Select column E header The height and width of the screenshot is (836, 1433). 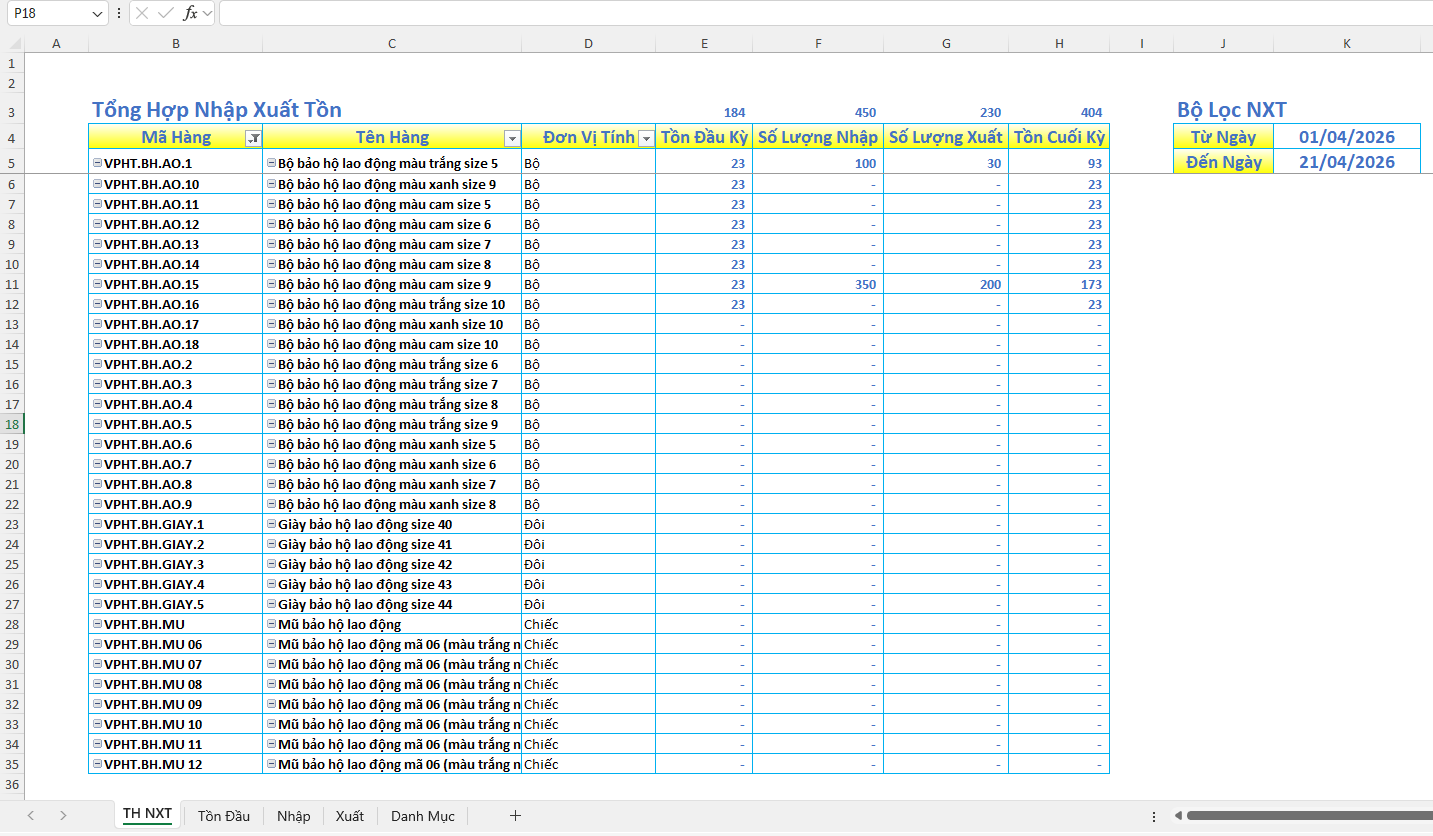pos(705,43)
